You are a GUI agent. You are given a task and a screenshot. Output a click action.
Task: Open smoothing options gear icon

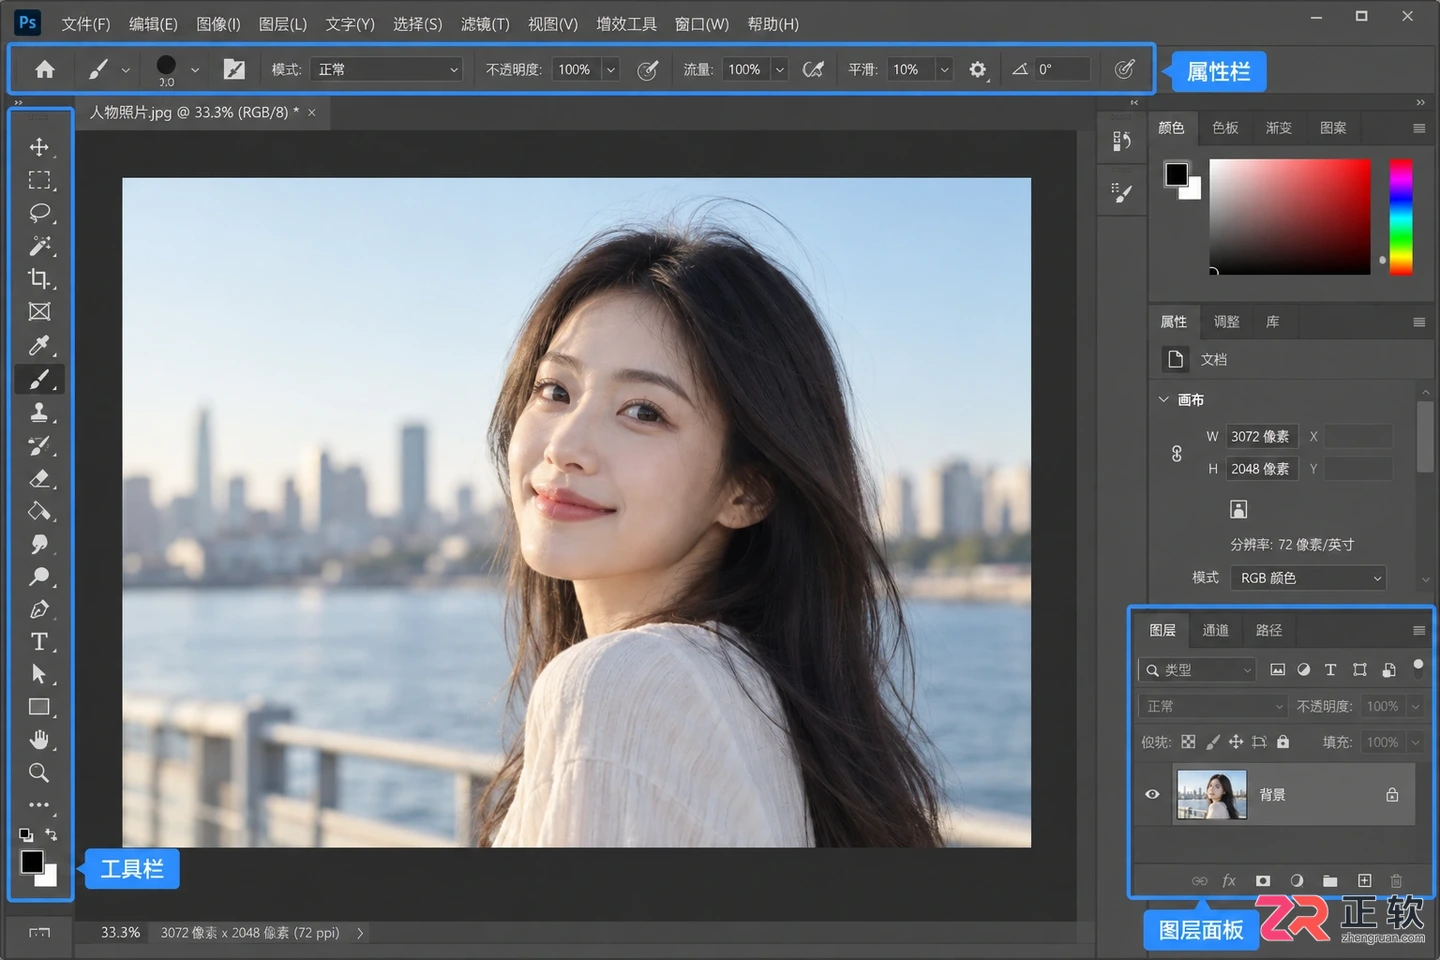(977, 69)
